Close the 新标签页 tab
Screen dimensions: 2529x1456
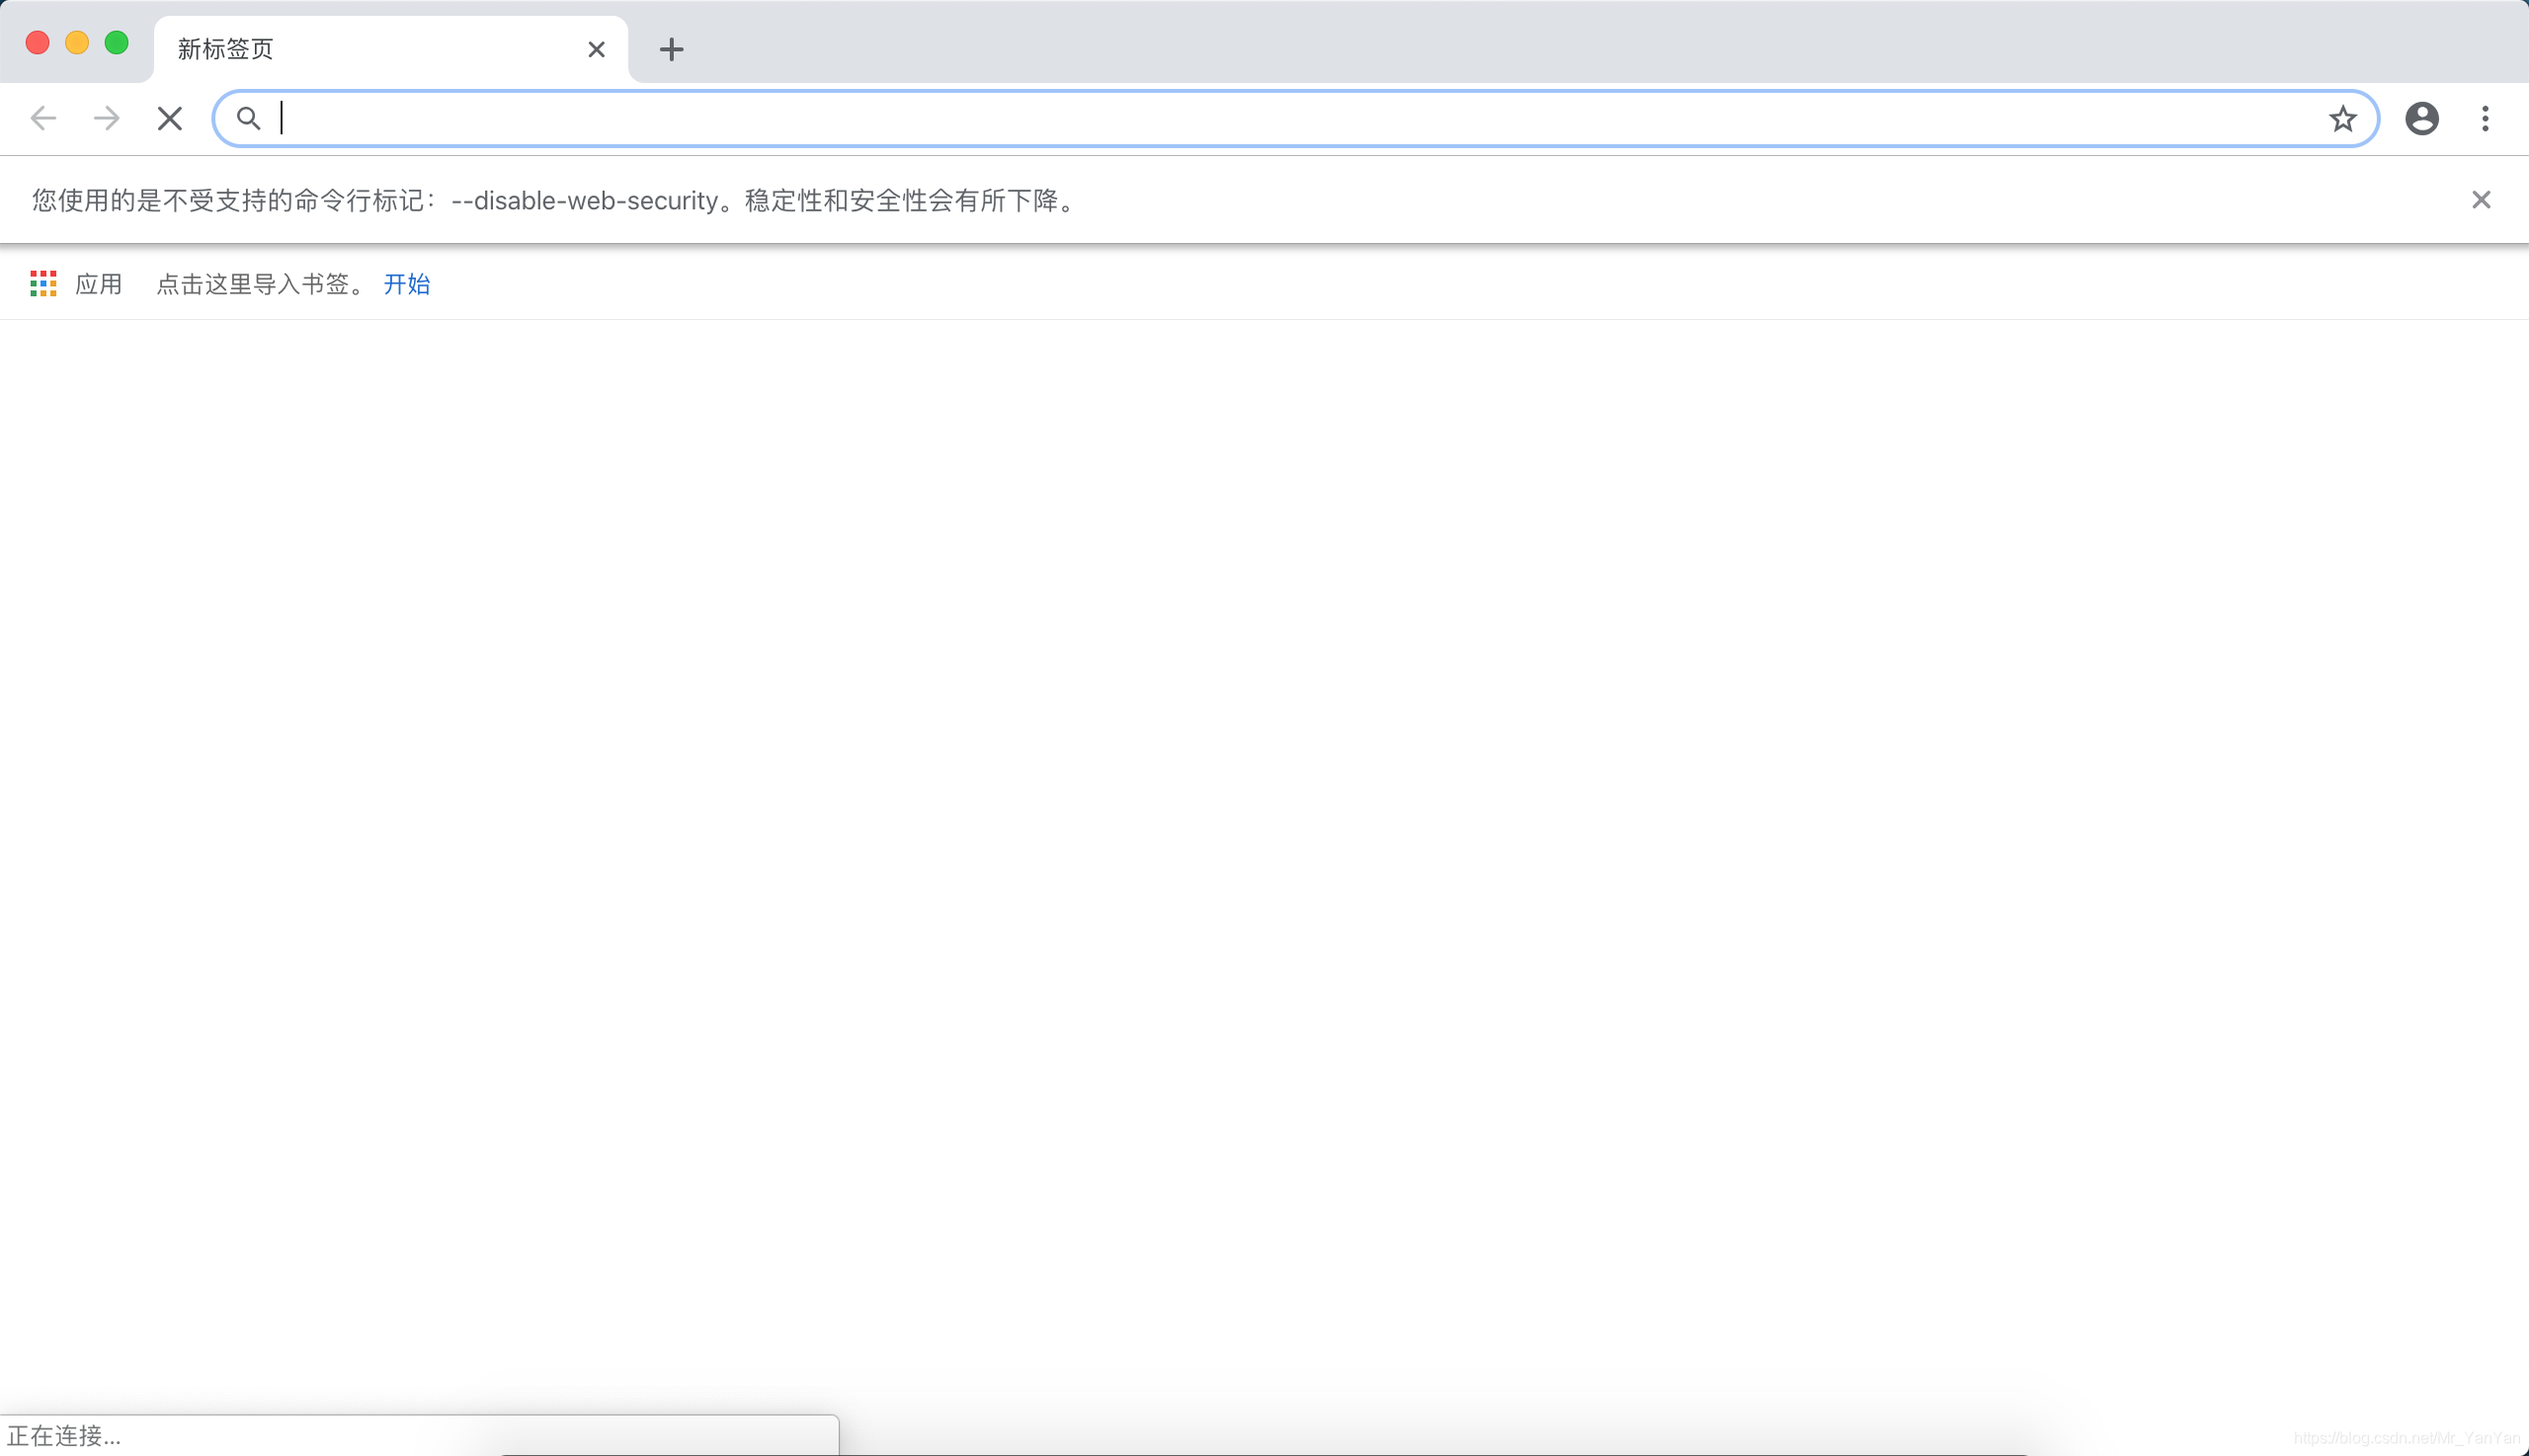596,49
